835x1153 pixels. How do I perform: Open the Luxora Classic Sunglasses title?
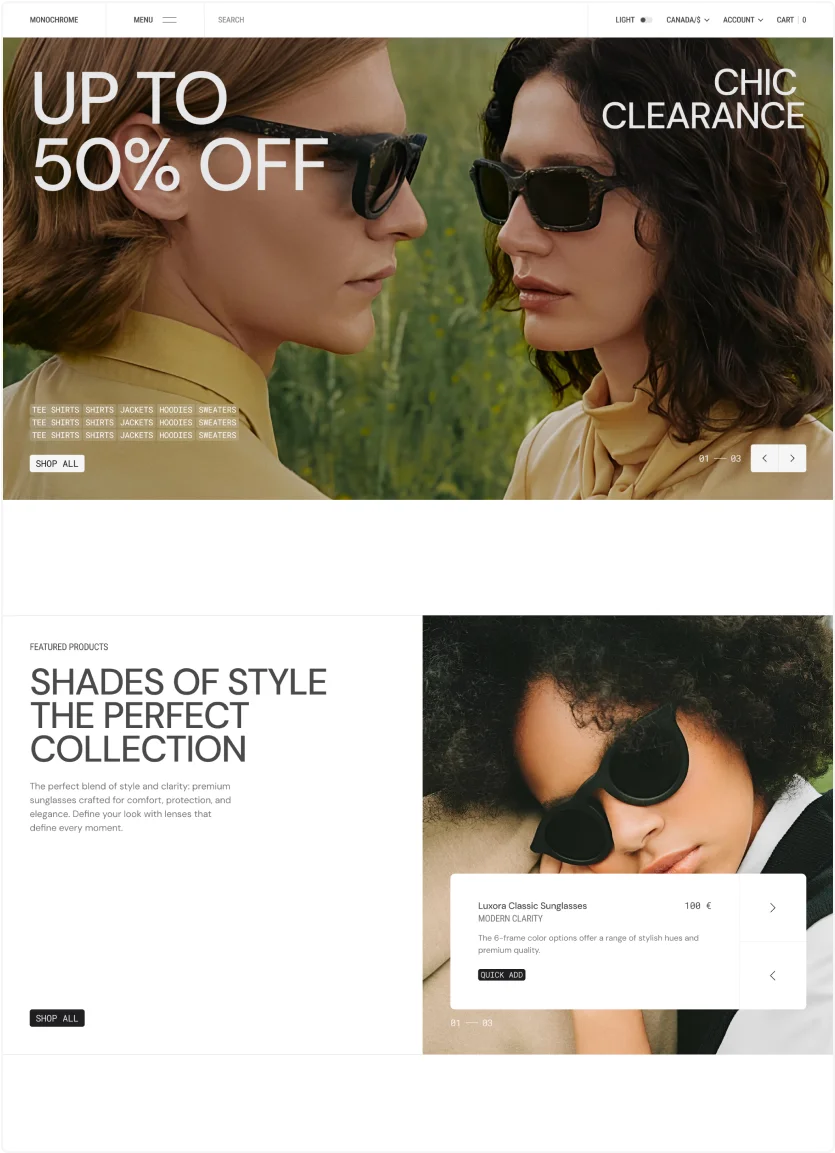tap(532, 906)
